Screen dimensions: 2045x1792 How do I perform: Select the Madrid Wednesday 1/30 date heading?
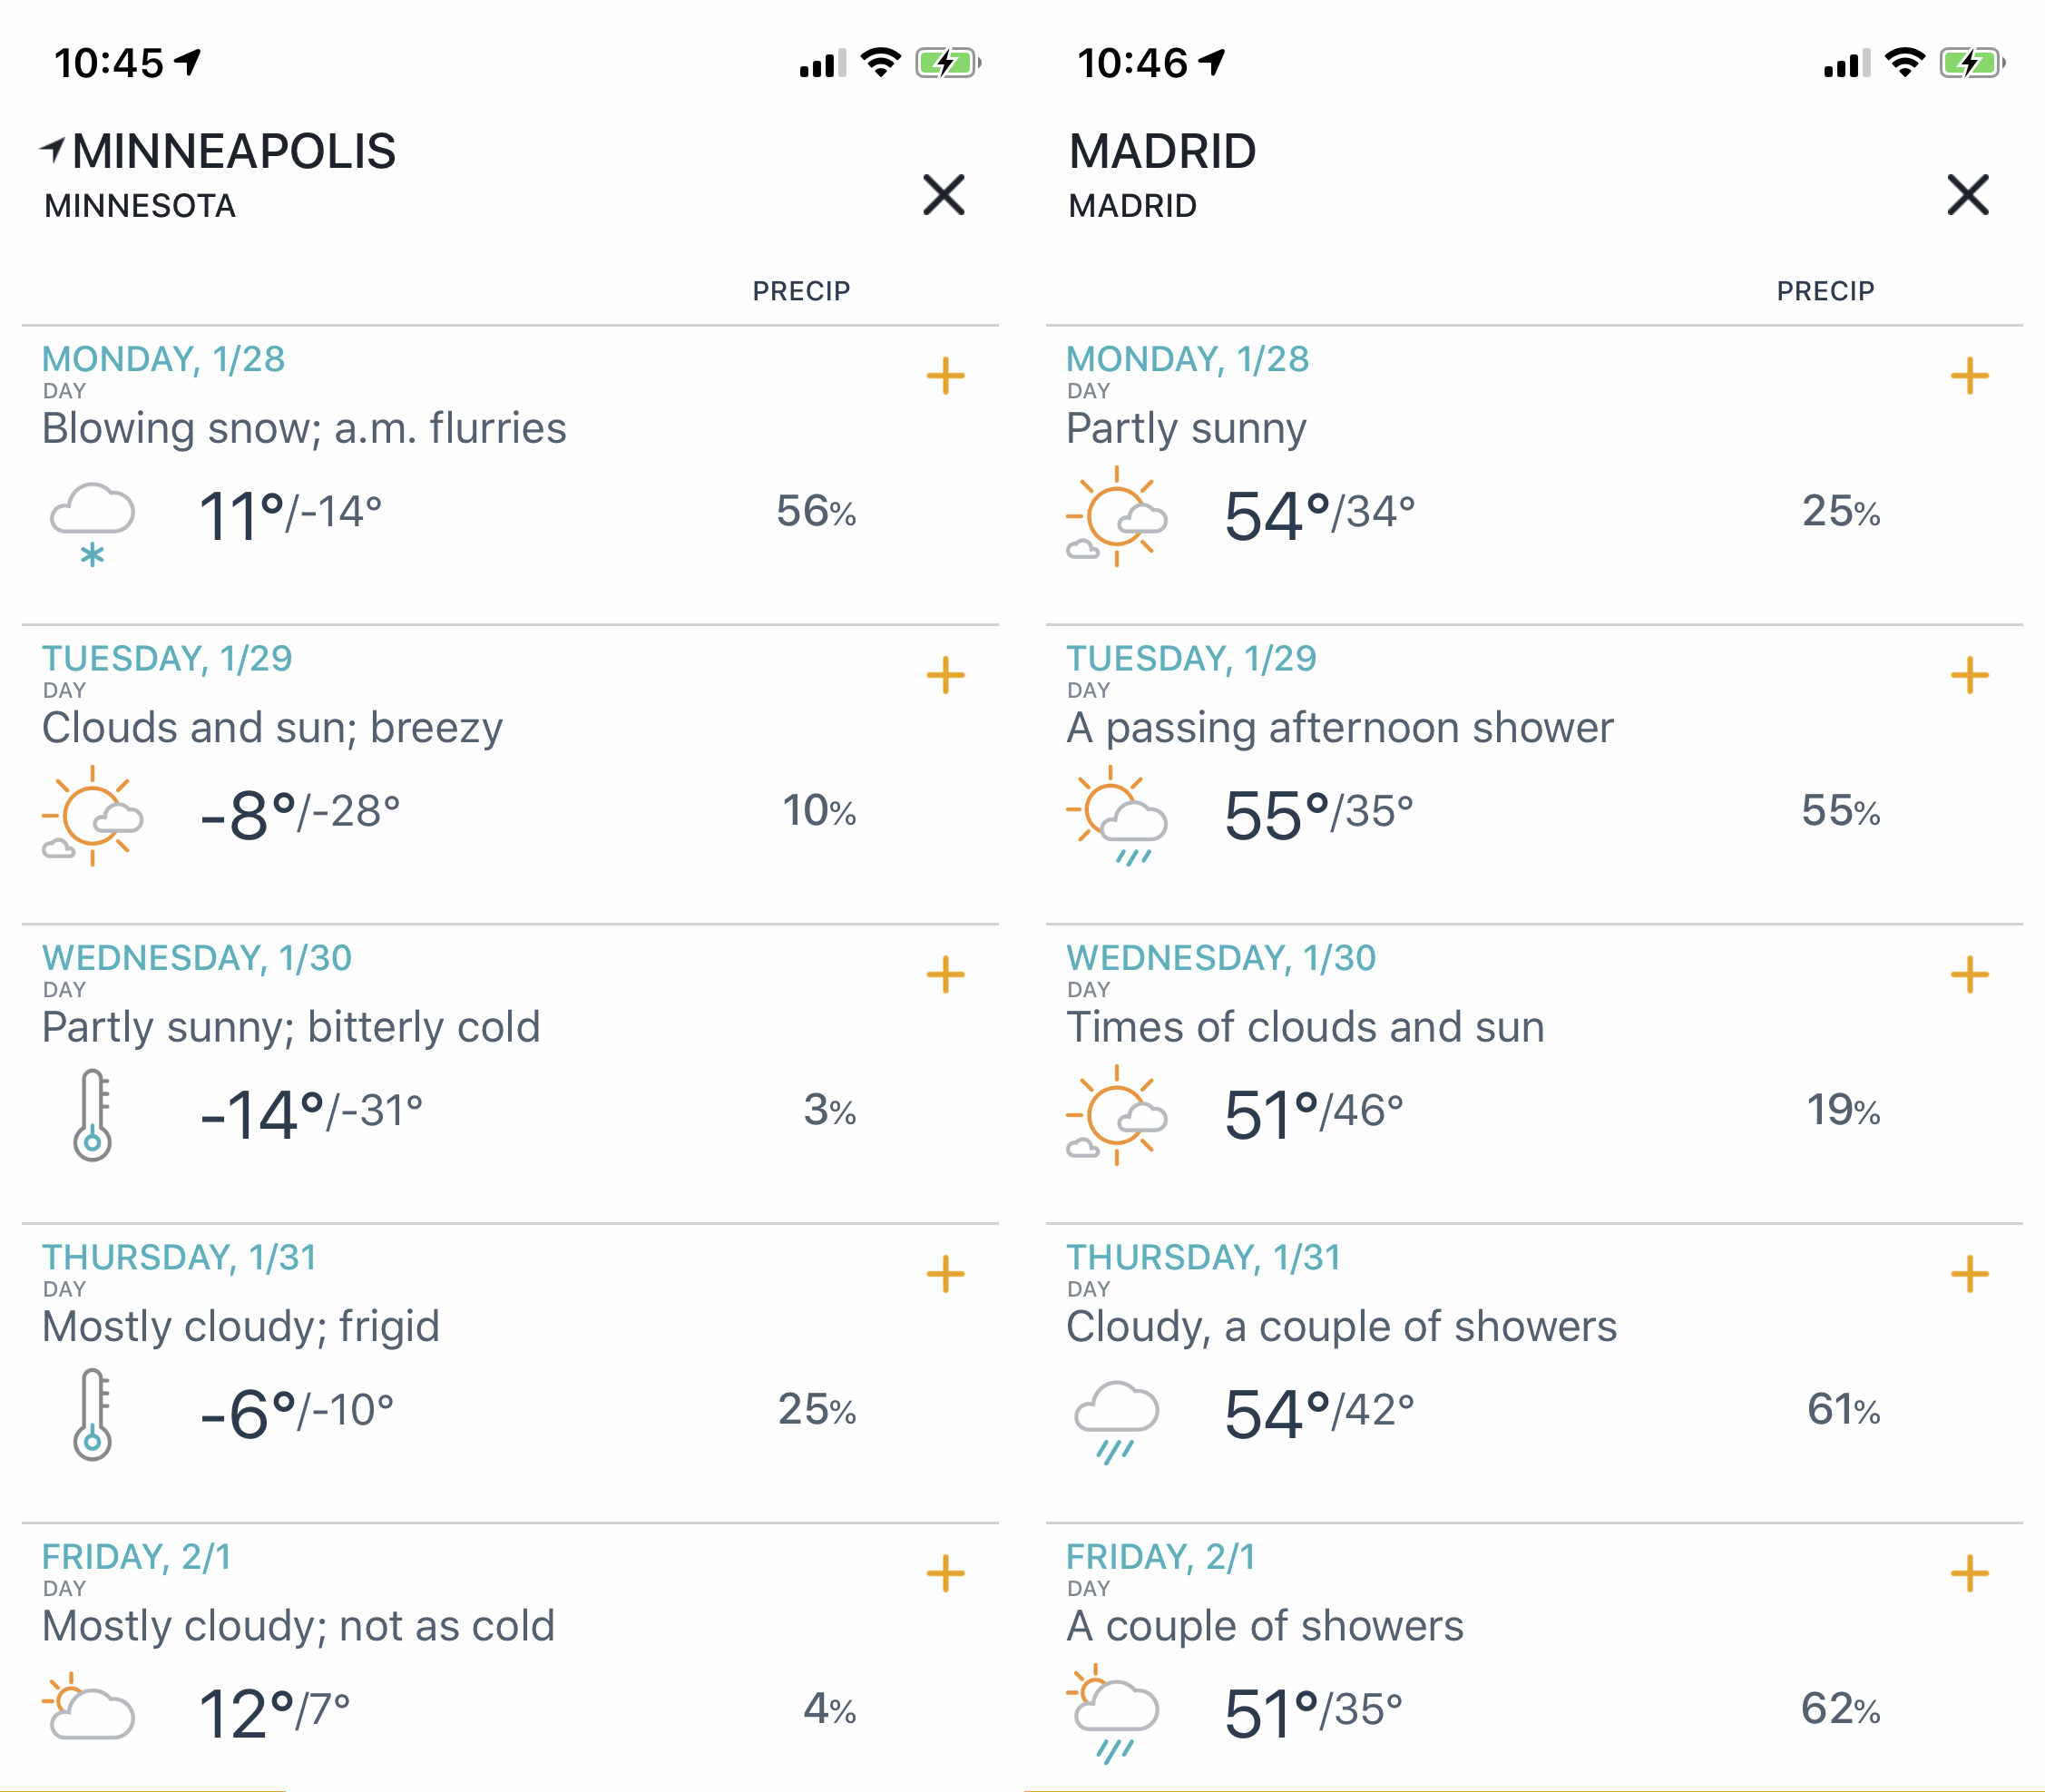tap(1221, 958)
